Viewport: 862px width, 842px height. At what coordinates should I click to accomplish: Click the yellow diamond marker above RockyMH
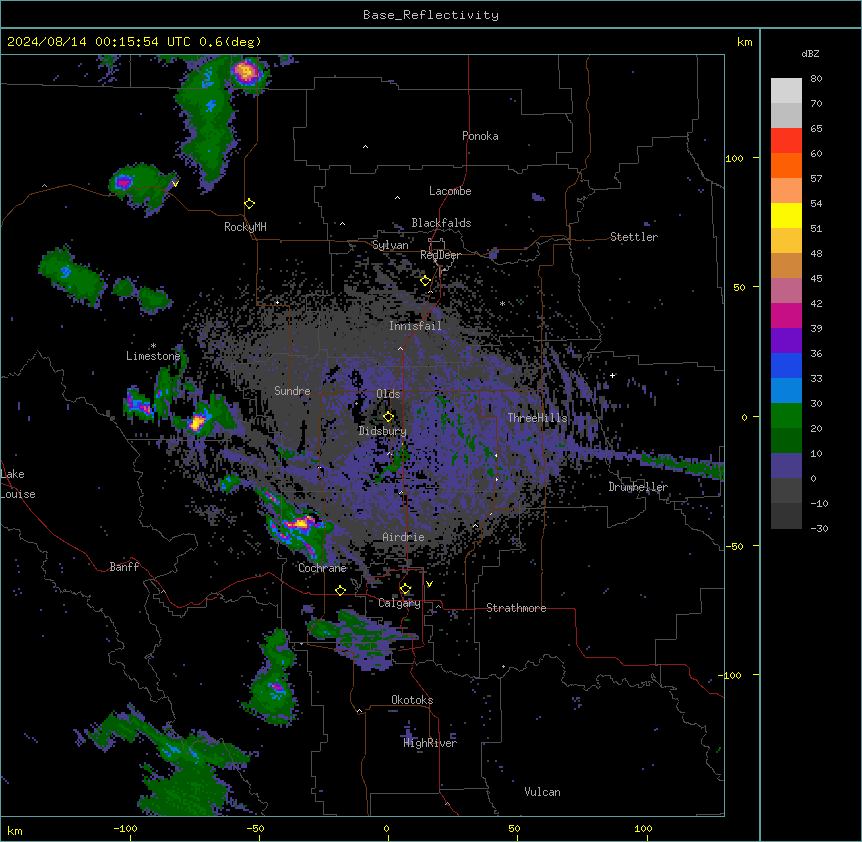[x=250, y=204]
